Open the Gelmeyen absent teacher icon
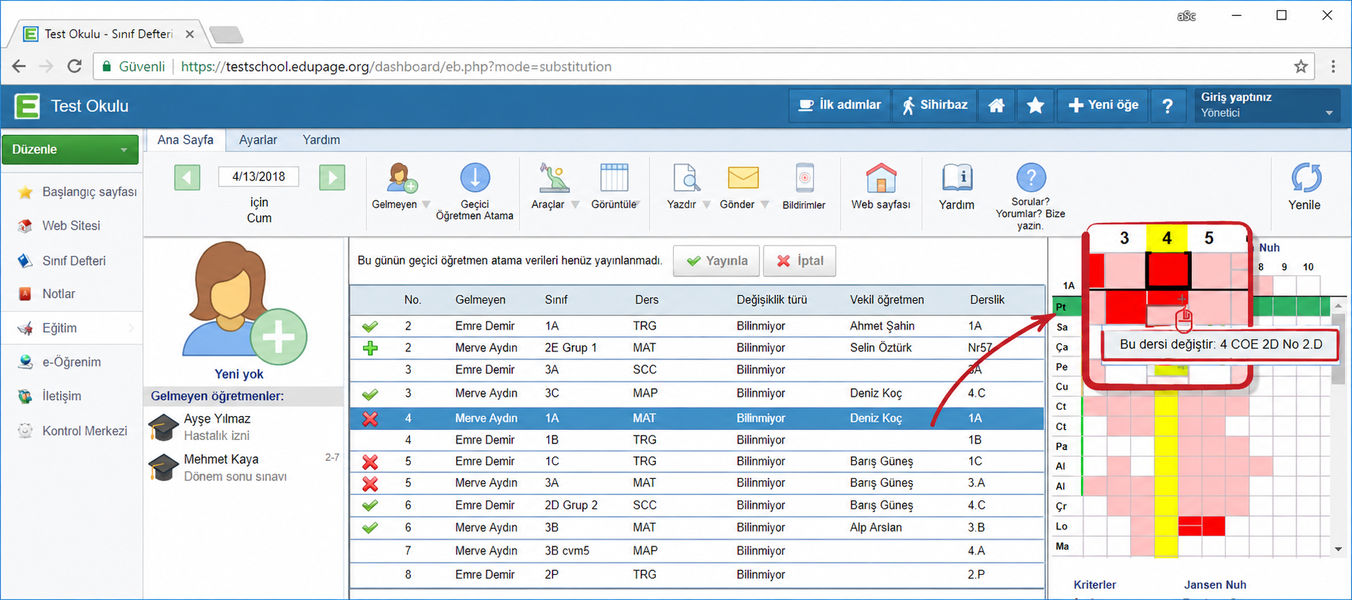1352x600 pixels. (x=401, y=178)
